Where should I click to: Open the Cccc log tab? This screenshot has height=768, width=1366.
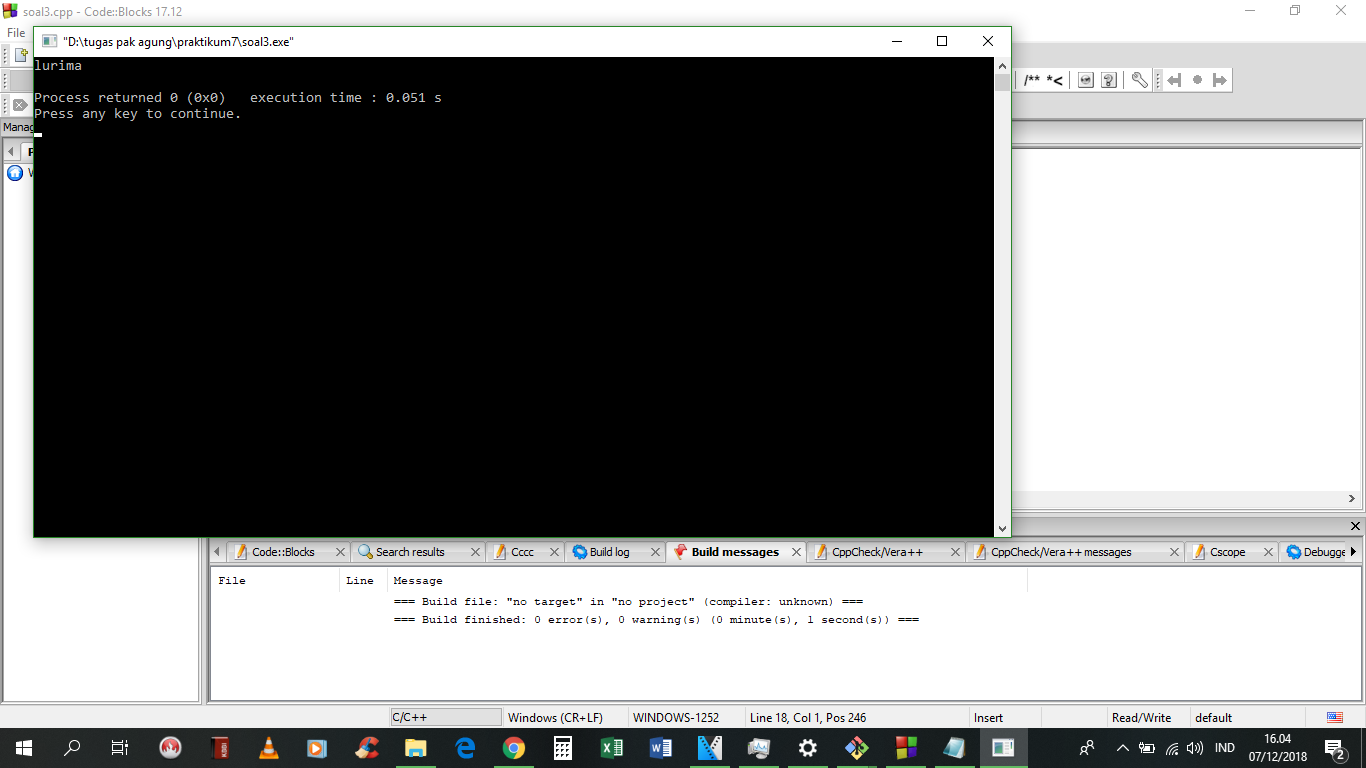522,552
